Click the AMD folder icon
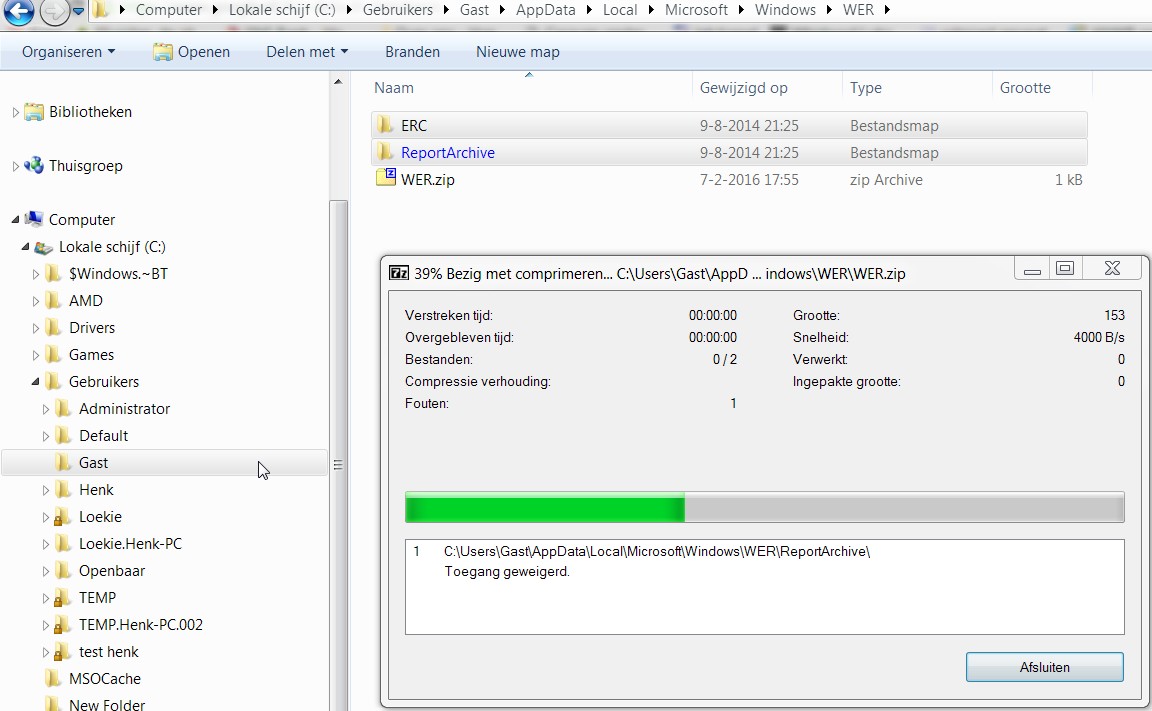Viewport: 1152px width, 711px height. tap(54, 301)
